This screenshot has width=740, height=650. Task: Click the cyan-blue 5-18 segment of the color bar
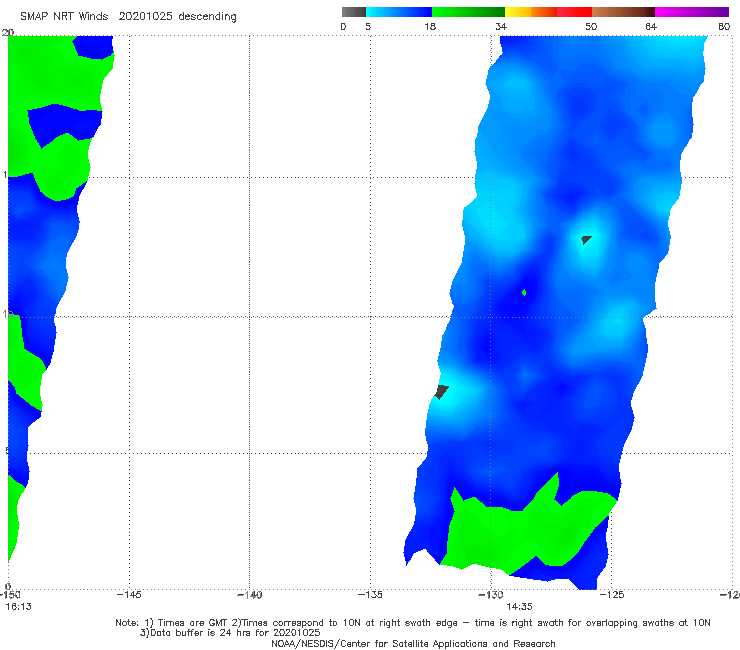[x=399, y=12]
